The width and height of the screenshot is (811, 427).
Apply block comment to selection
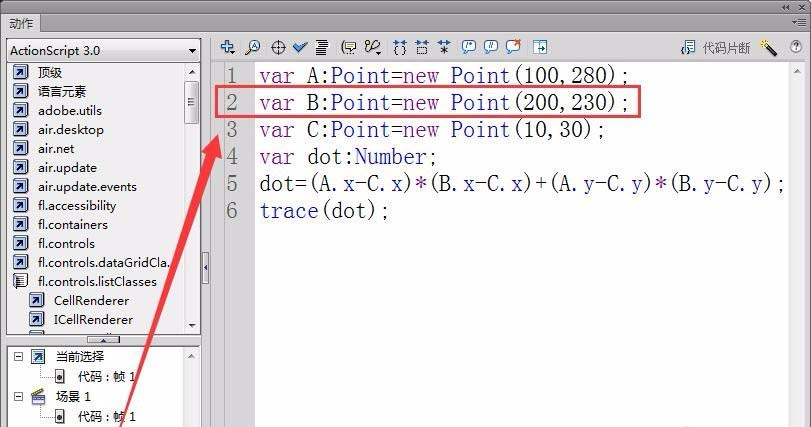(x=469, y=48)
